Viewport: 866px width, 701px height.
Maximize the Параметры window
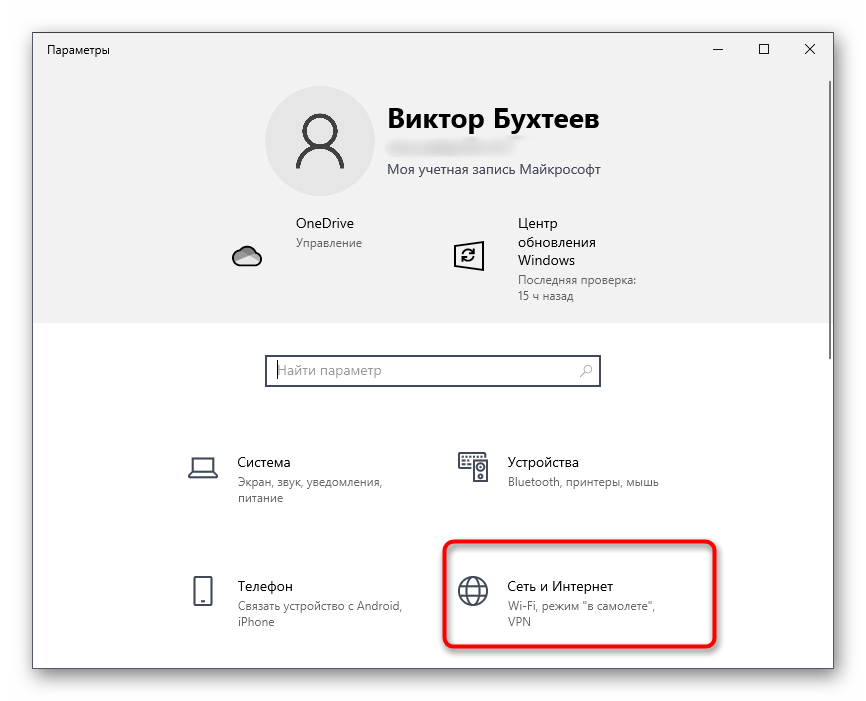(764, 49)
